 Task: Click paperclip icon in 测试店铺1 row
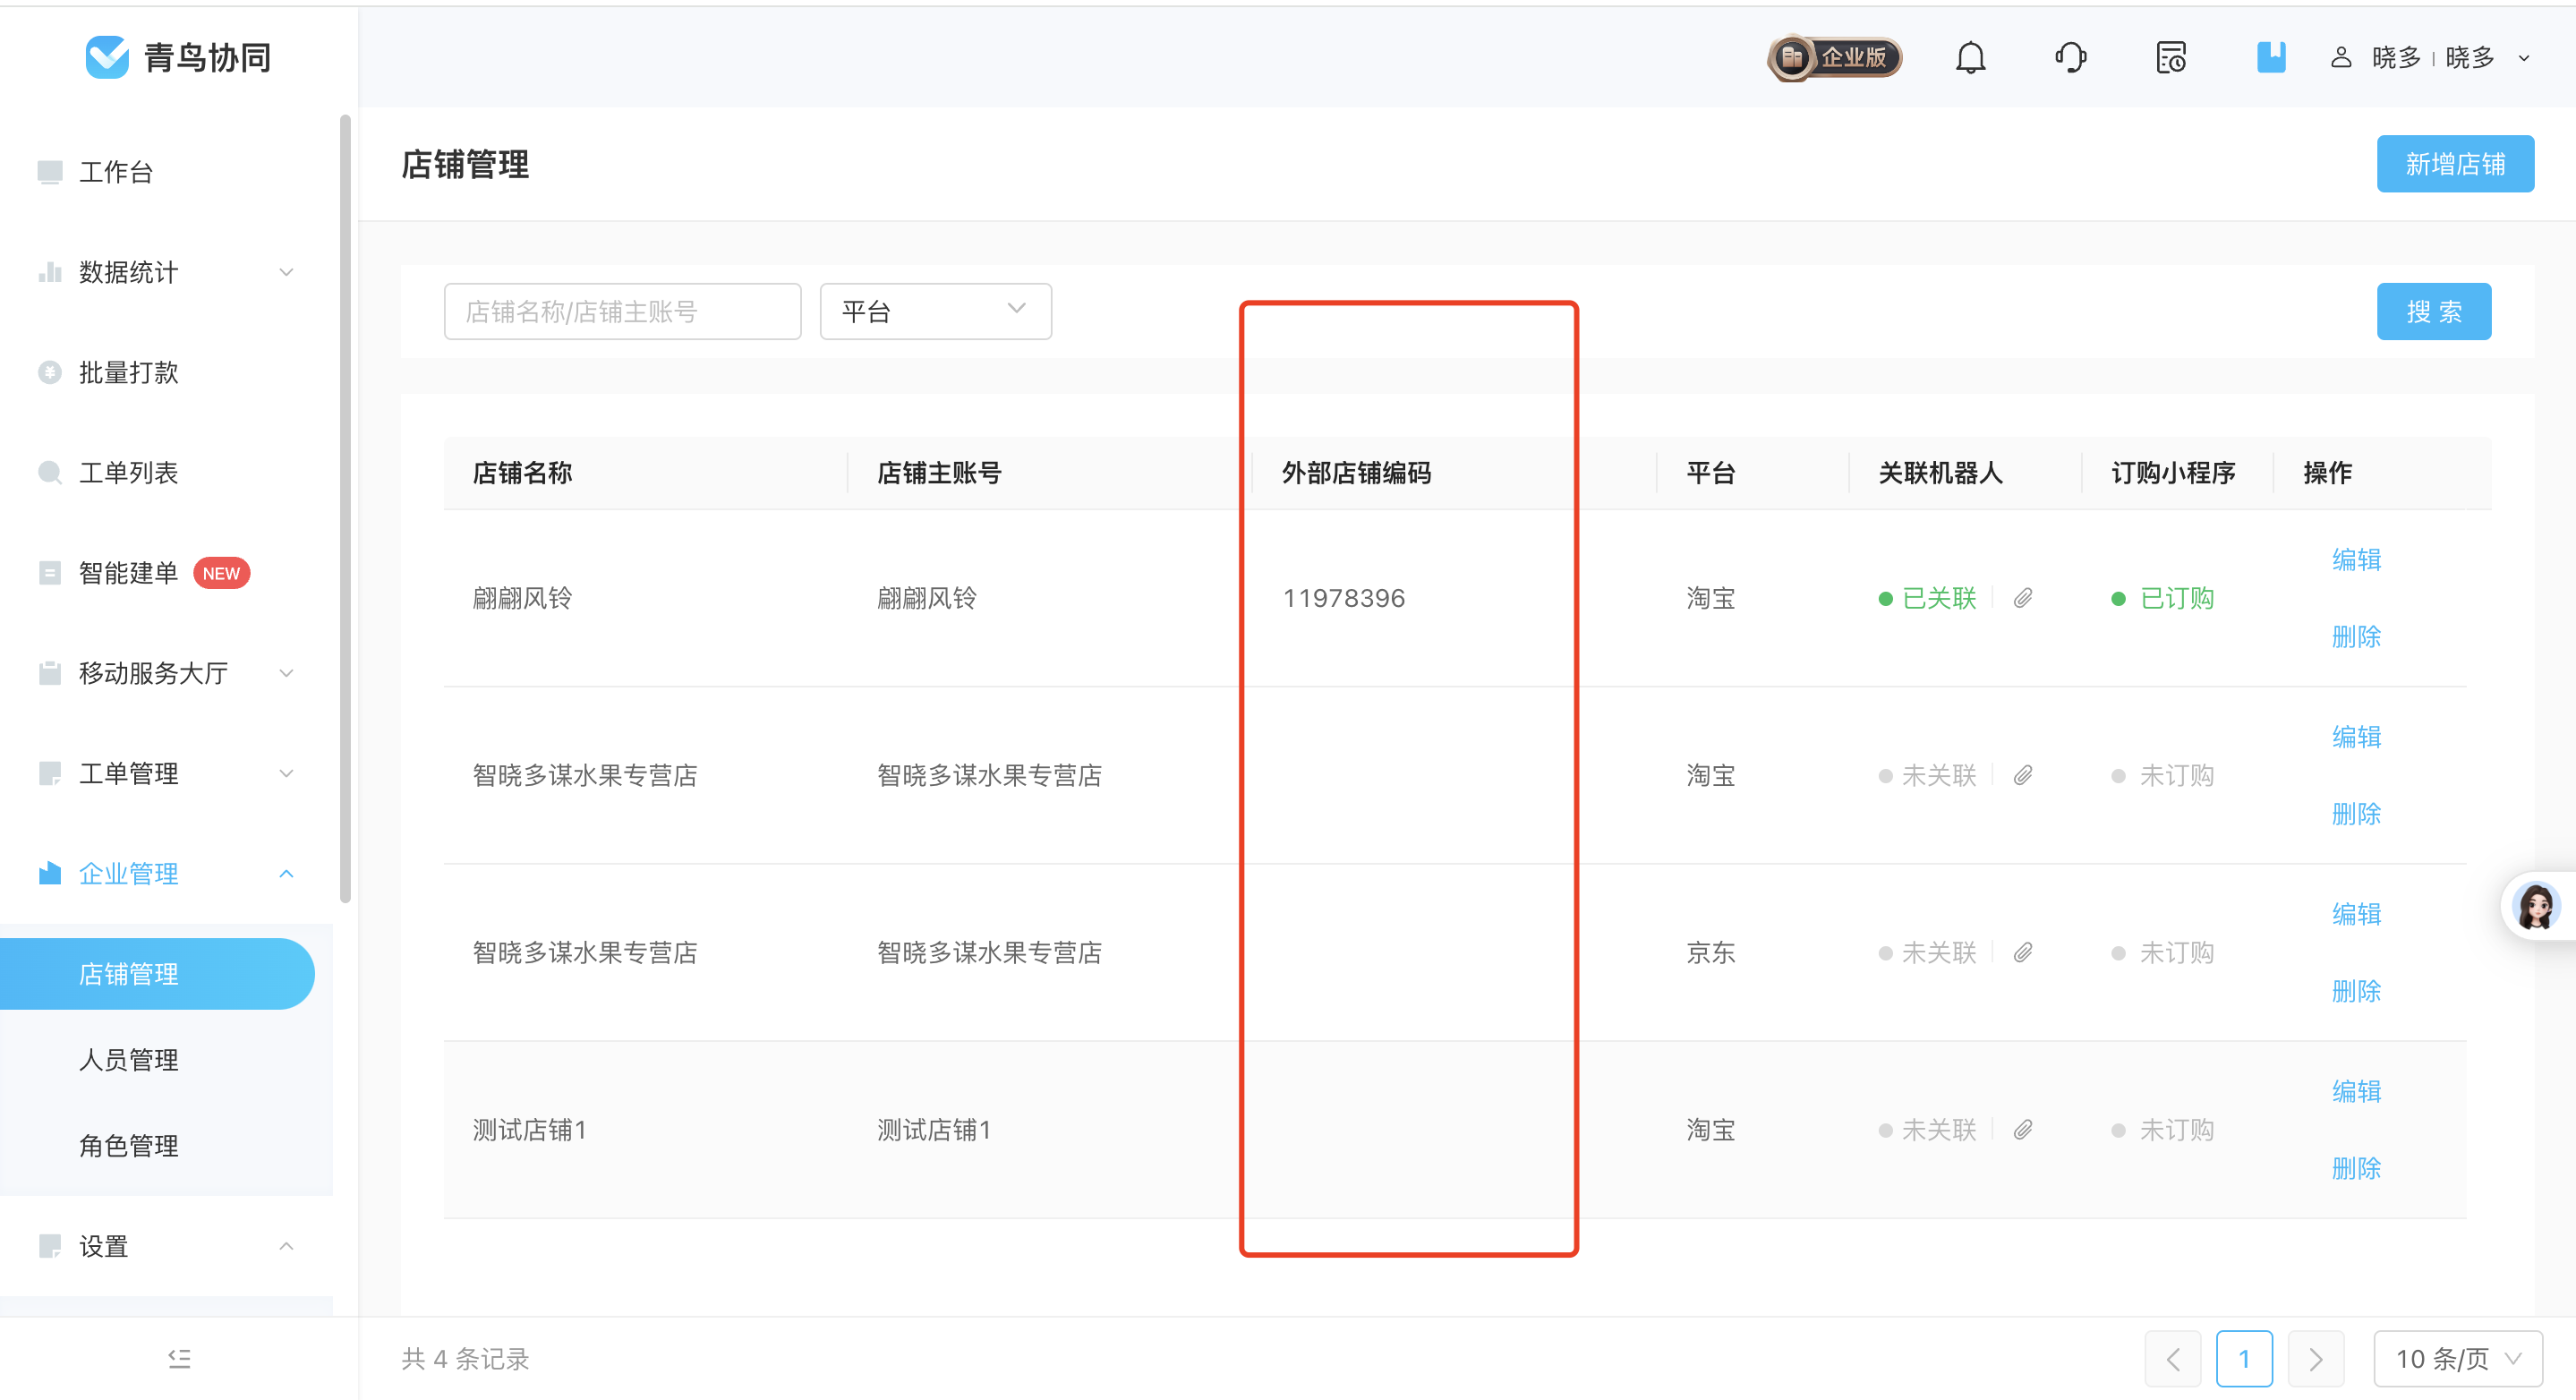pyautogui.click(x=2023, y=1130)
